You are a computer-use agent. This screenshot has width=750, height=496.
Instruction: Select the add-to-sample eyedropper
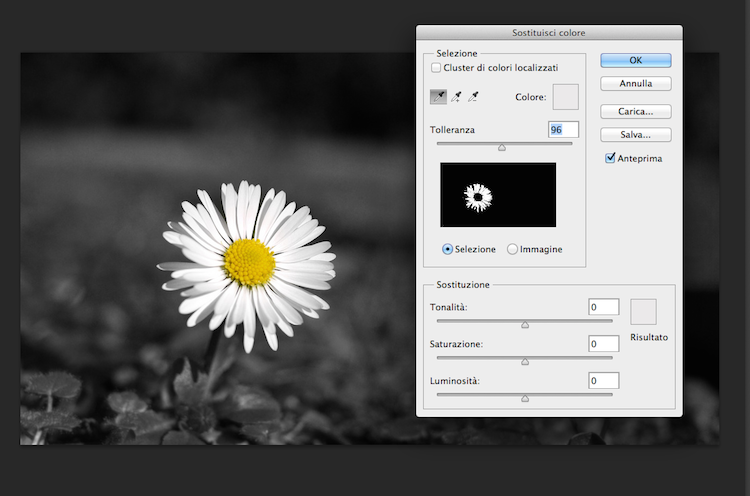click(456, 97)
